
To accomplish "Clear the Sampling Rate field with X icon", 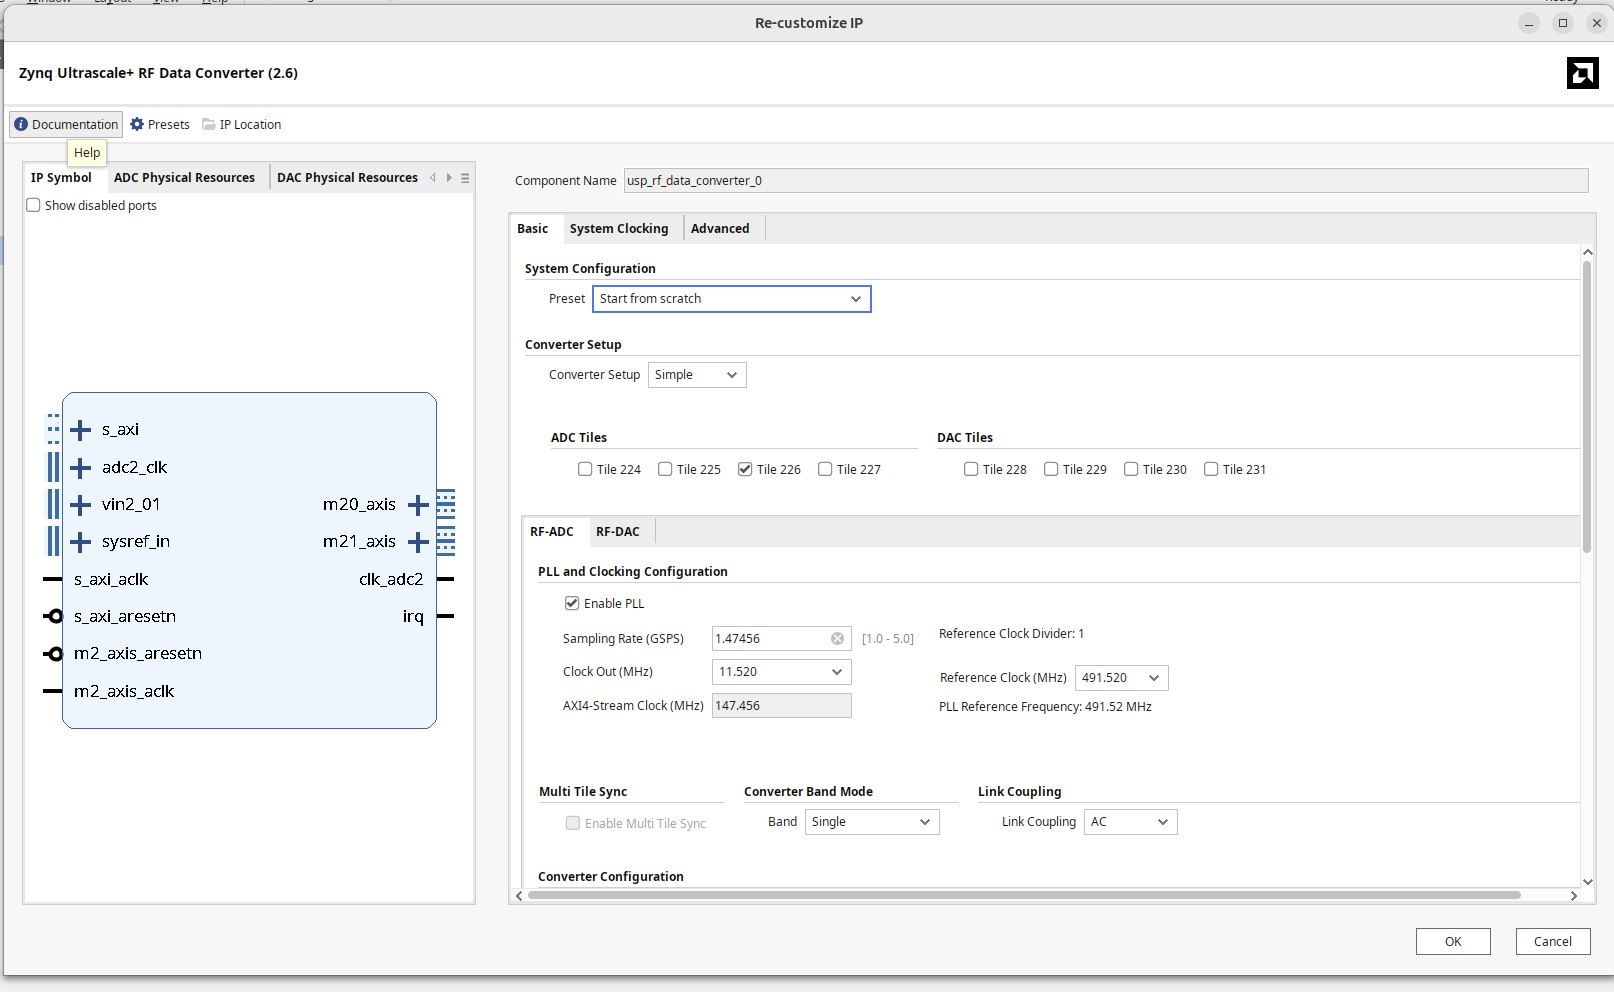I will tap(837, 639).
